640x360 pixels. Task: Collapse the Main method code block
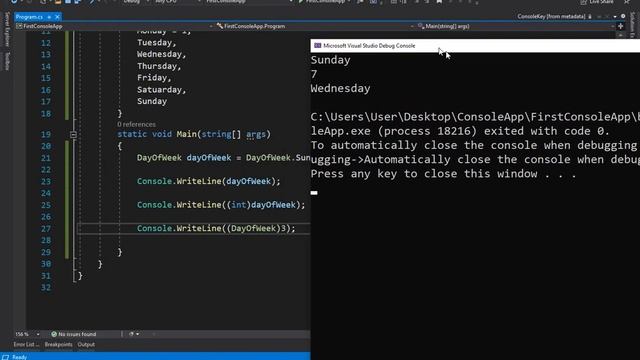tap(73, 134)
